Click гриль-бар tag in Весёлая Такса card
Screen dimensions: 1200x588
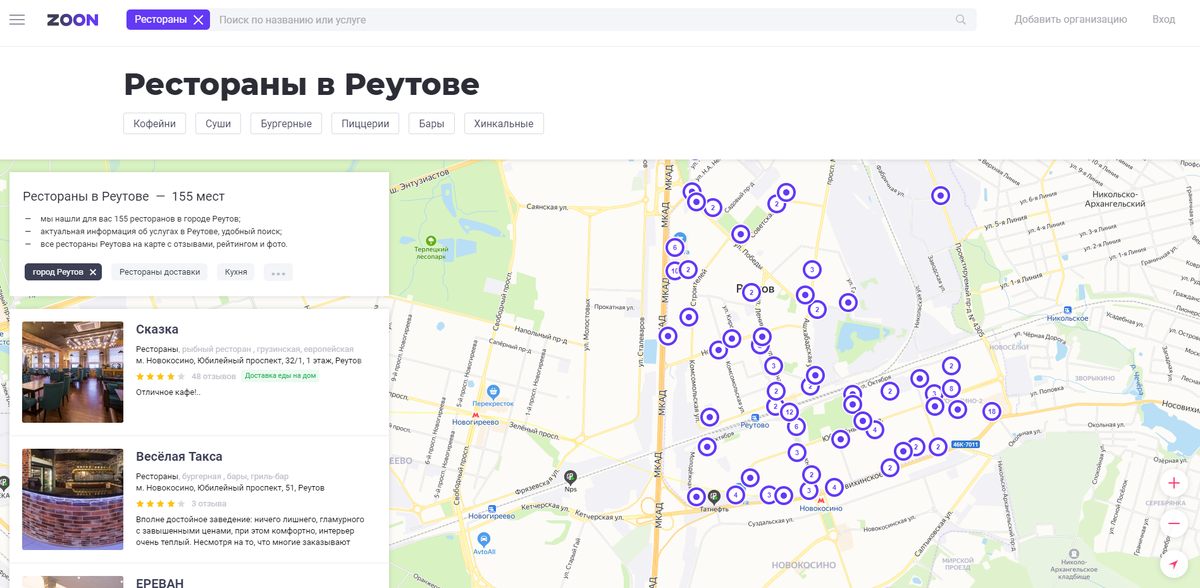click(x=270, y=476)
